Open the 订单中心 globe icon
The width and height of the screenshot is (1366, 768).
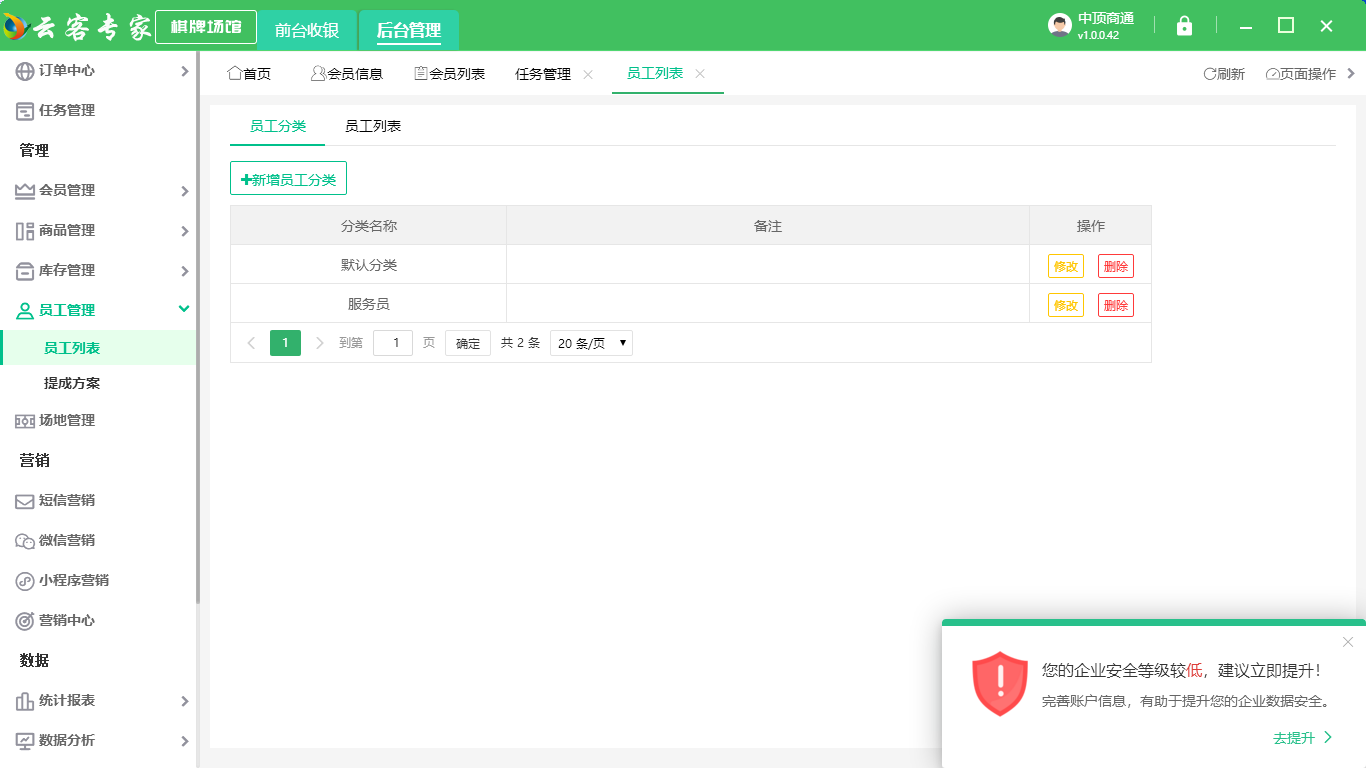pos(25,71)
